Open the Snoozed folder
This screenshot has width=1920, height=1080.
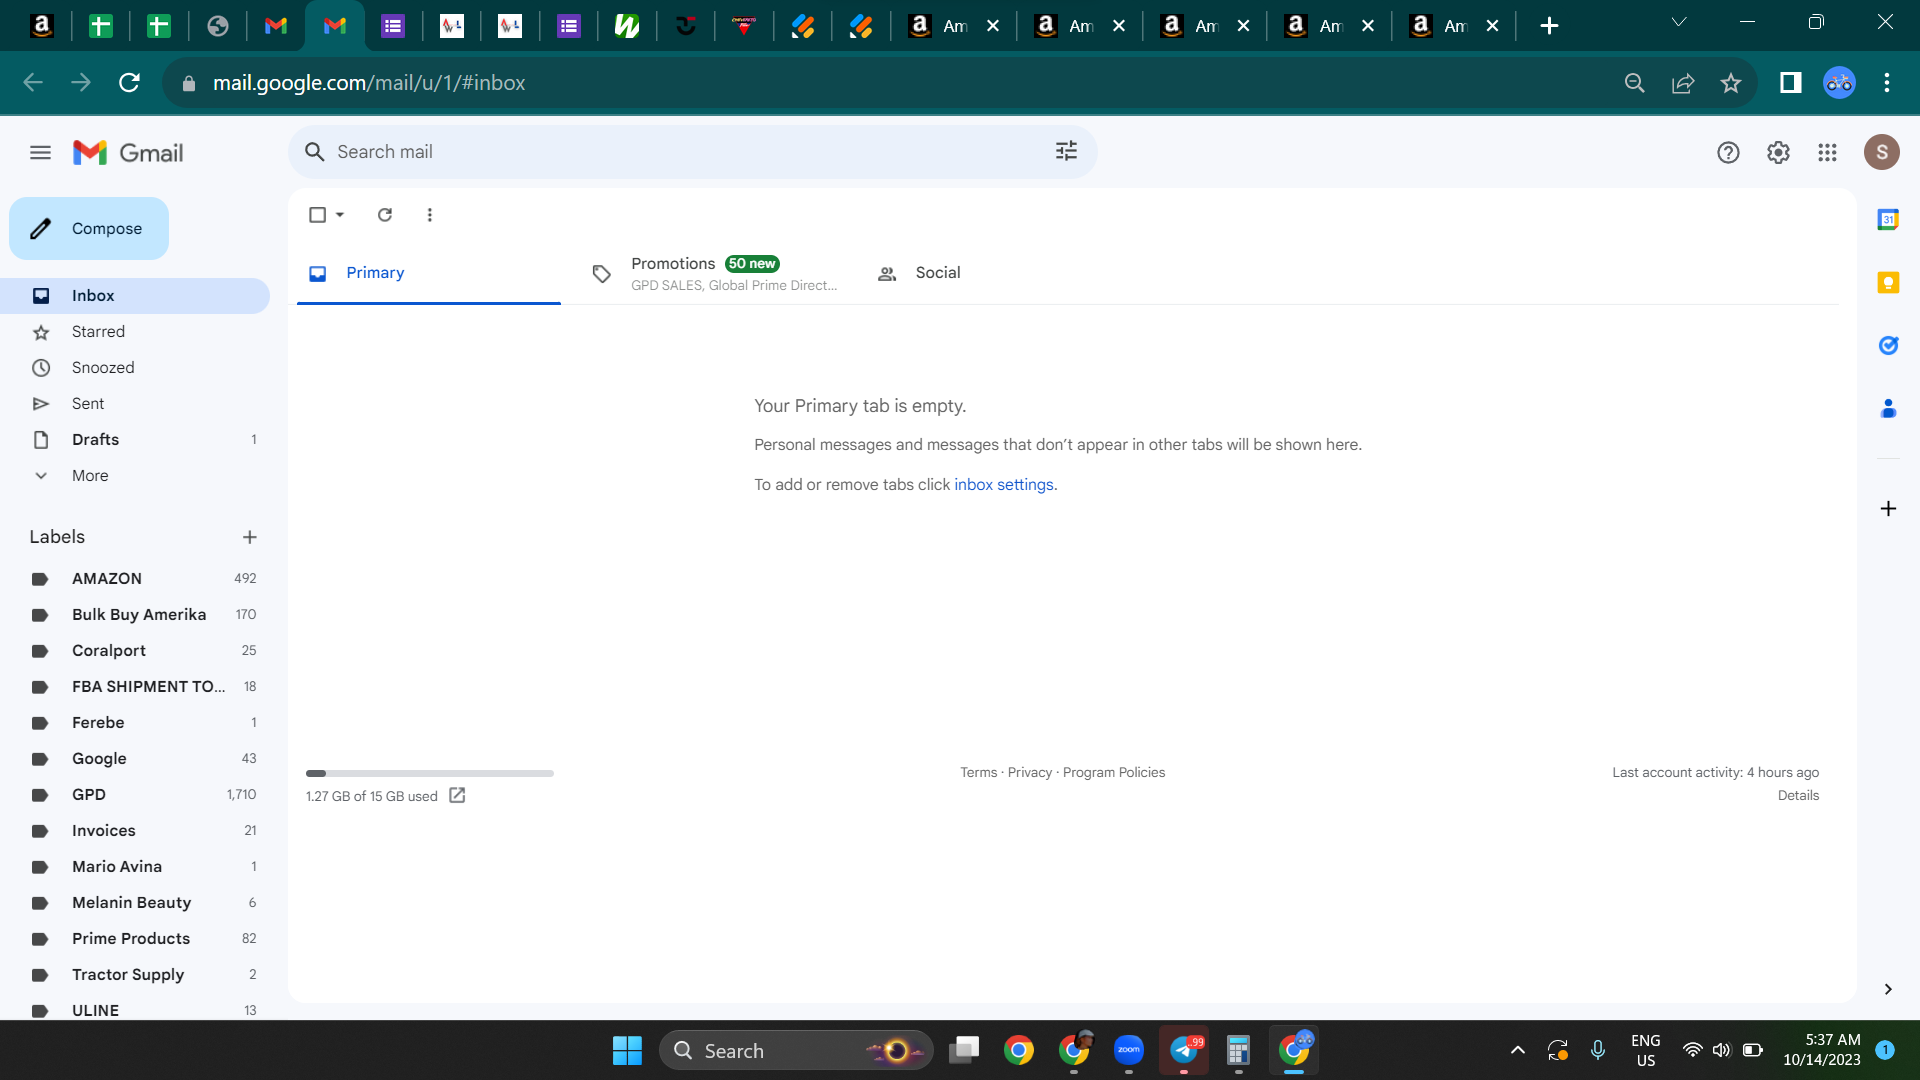[135, 368]
